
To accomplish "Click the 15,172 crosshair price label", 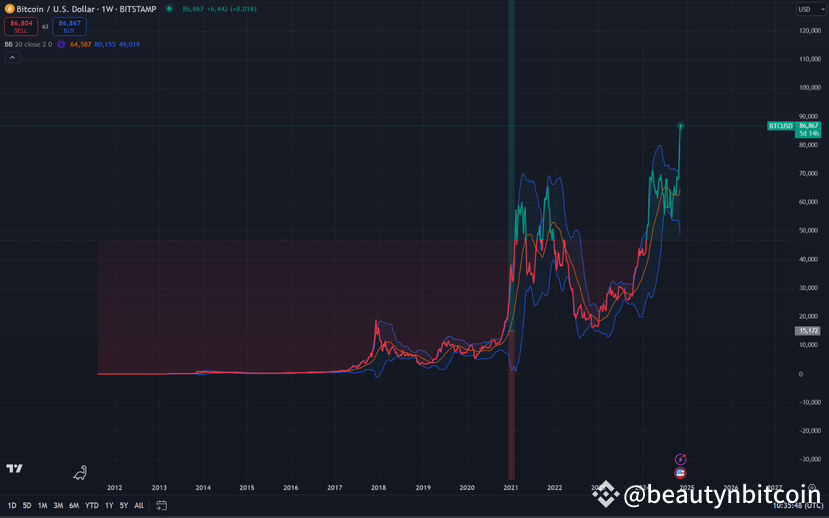I will 808,330.
